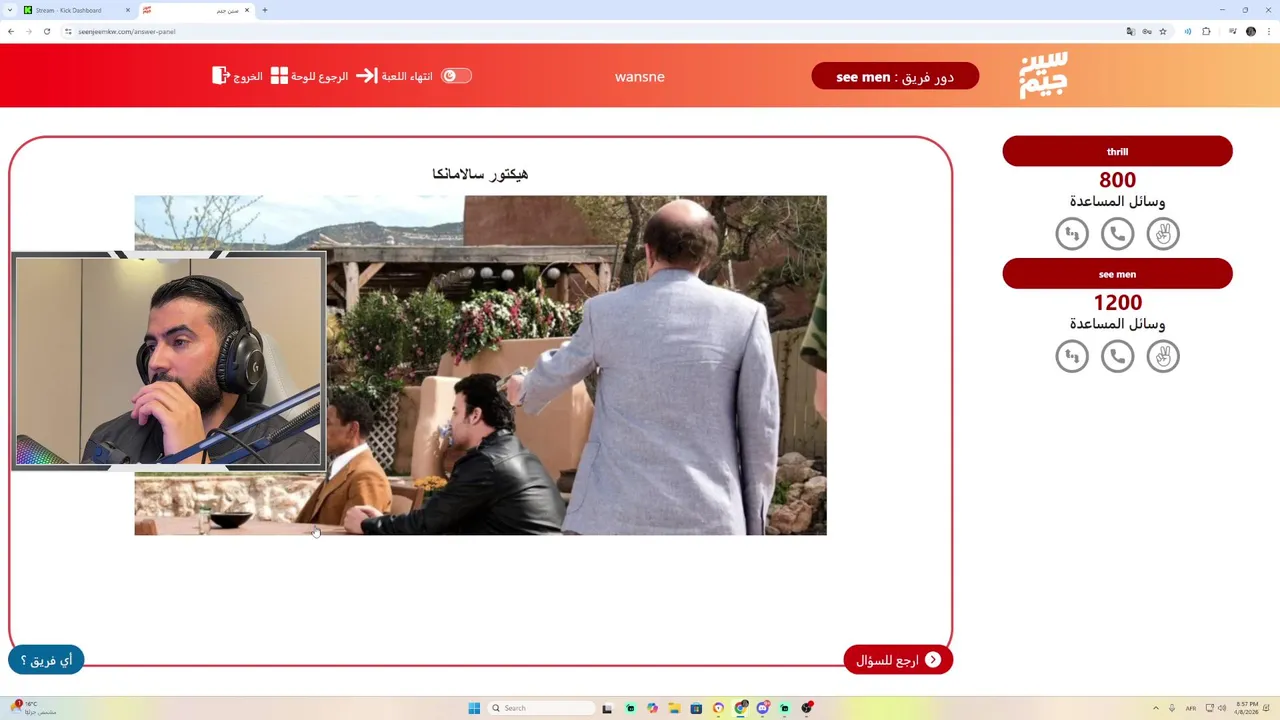Click الخروج to exit the game

(237, 76)
